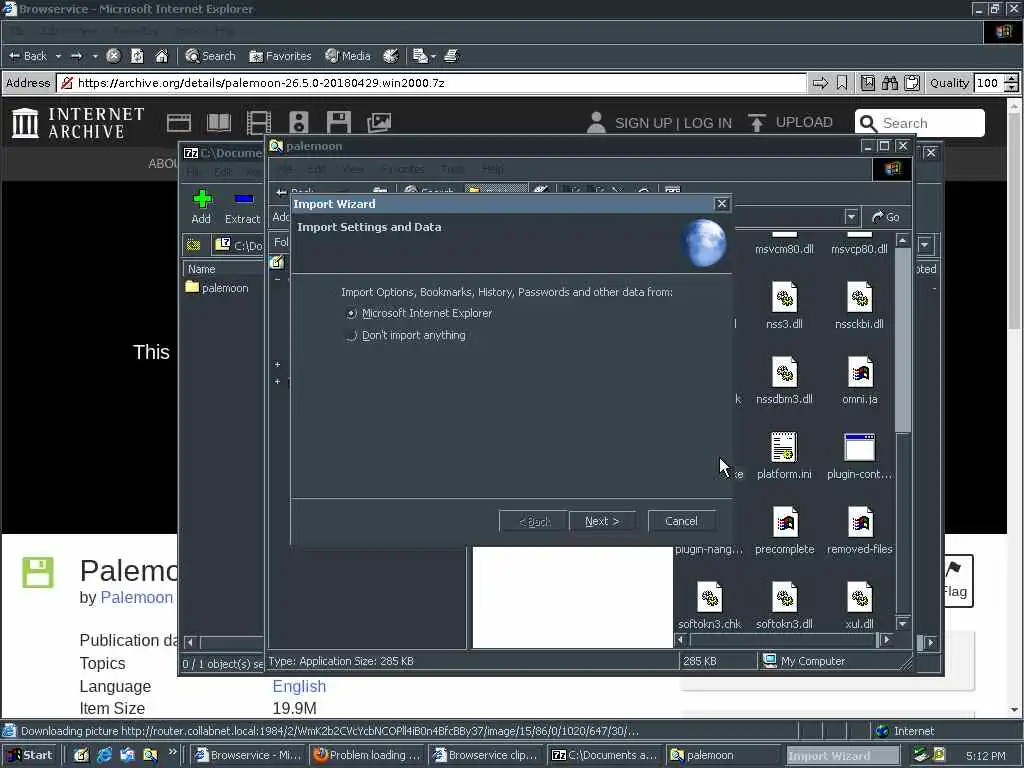Viewport: 1024px width, 768px height.
Task: Click the Refresh icon in IE toolbar
Action: coord(137,56)
